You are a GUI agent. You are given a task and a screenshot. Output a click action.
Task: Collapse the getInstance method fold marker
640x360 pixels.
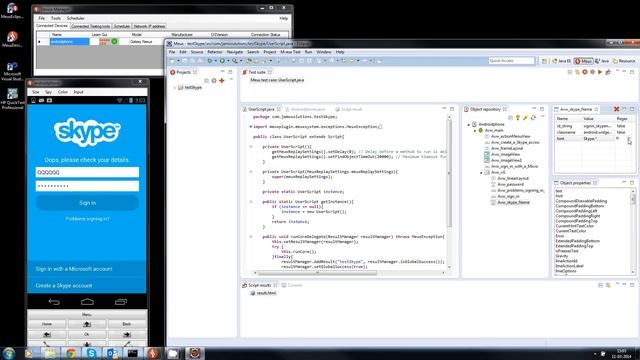tap(251, 202)
